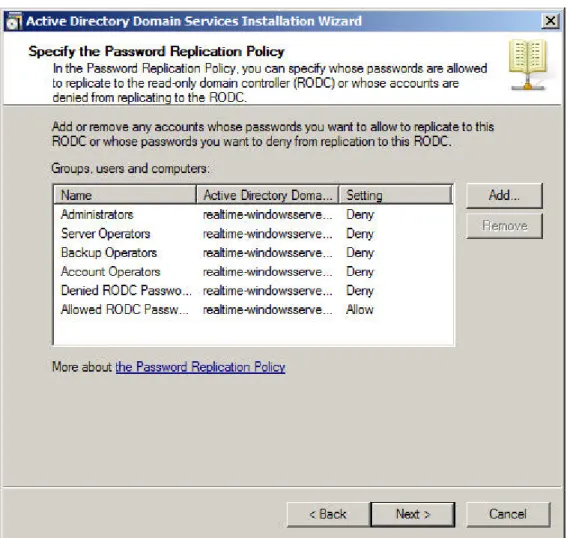This screenshot has width=570, height=538.
Task: Select the Denied RODC Password group row
Action: [253, 290]
